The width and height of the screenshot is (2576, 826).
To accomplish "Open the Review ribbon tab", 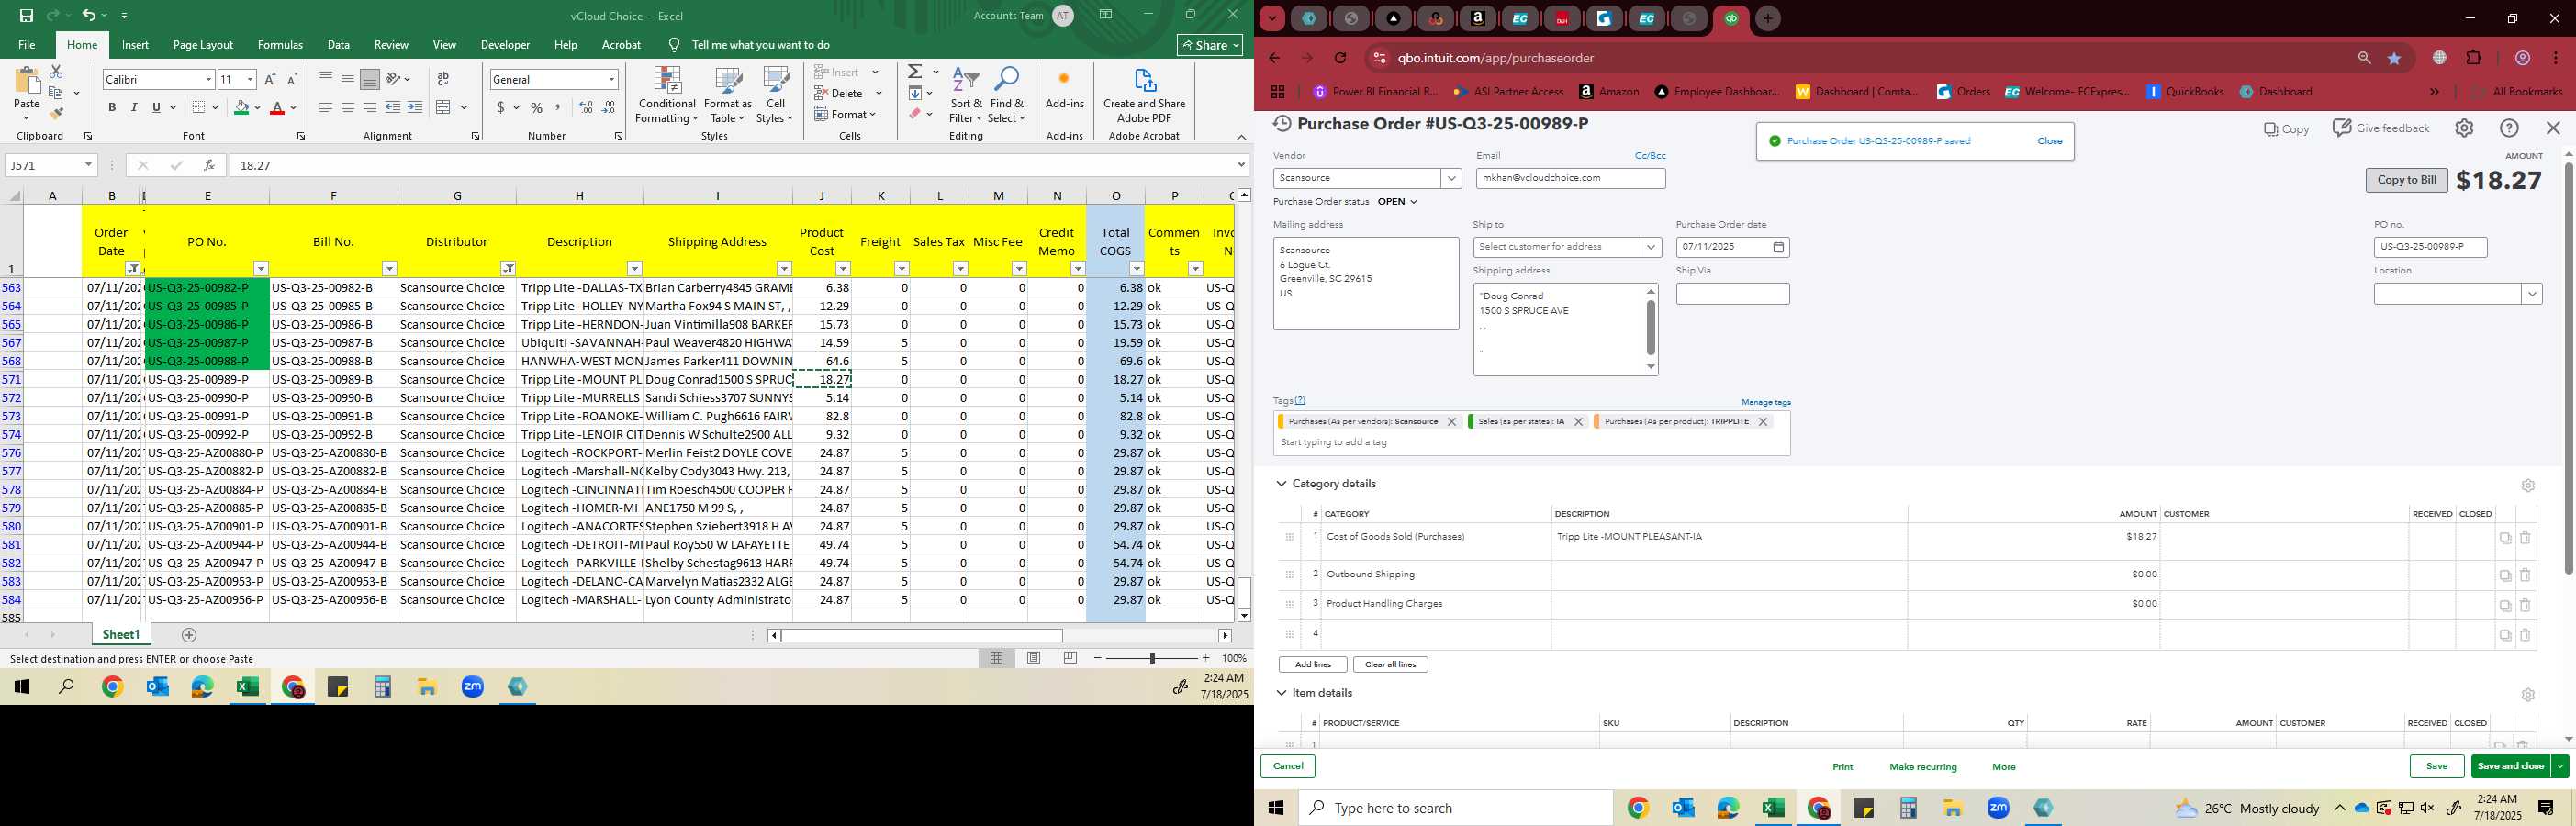I will [391, 45].
